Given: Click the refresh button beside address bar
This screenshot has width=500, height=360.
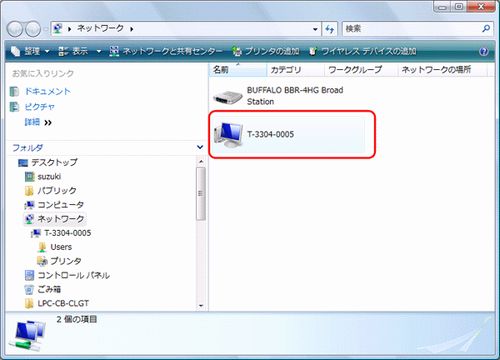Looking at the screenshot, I should point(330,29).
